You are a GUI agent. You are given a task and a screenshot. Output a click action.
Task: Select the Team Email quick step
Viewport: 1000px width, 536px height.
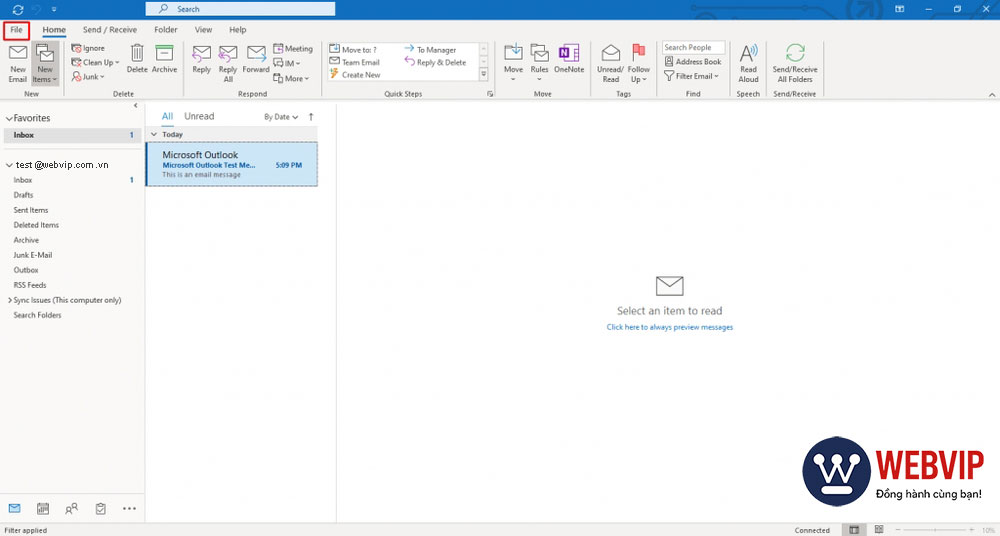(355, 62)
